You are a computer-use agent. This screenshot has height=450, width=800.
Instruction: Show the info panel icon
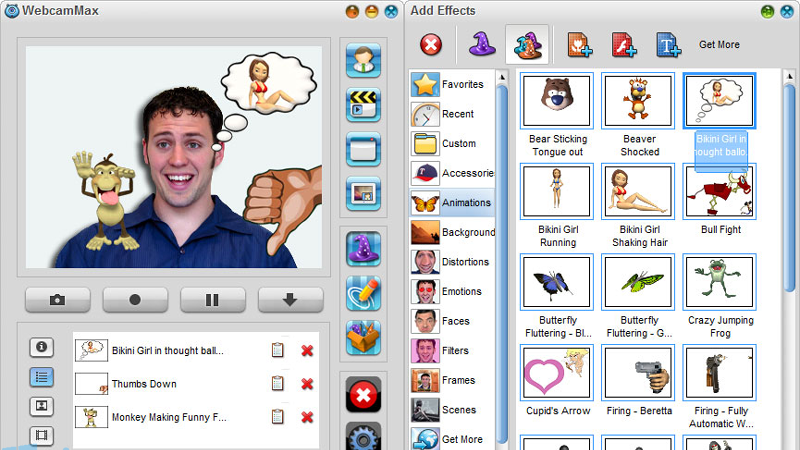click(x=41, y=347)
